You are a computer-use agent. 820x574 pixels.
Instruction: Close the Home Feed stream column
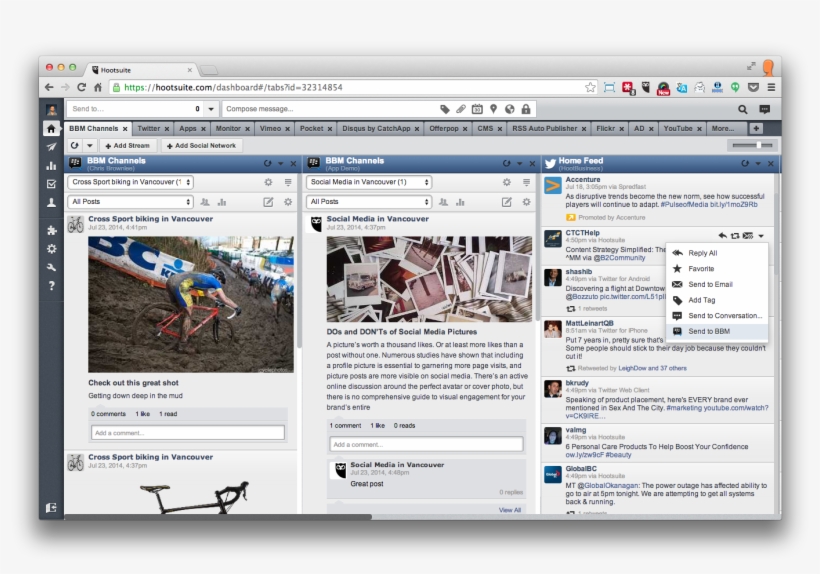pyautogui.click(x=770, y=164)
